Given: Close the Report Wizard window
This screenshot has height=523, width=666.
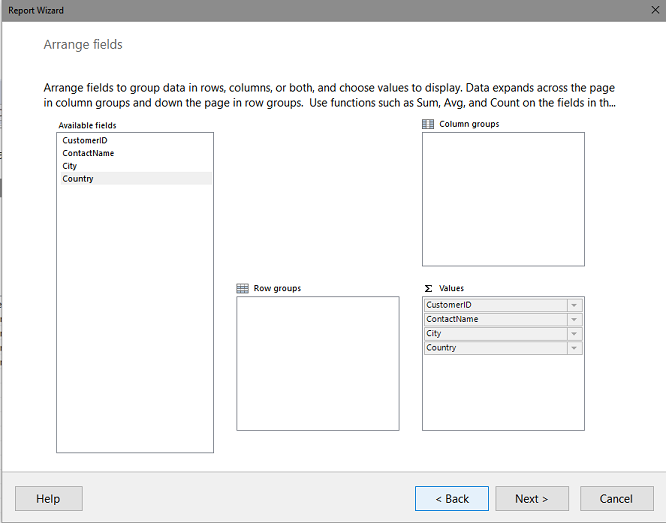Looking at the screenshot, I should pyautogui.click(x=655, y=10).
